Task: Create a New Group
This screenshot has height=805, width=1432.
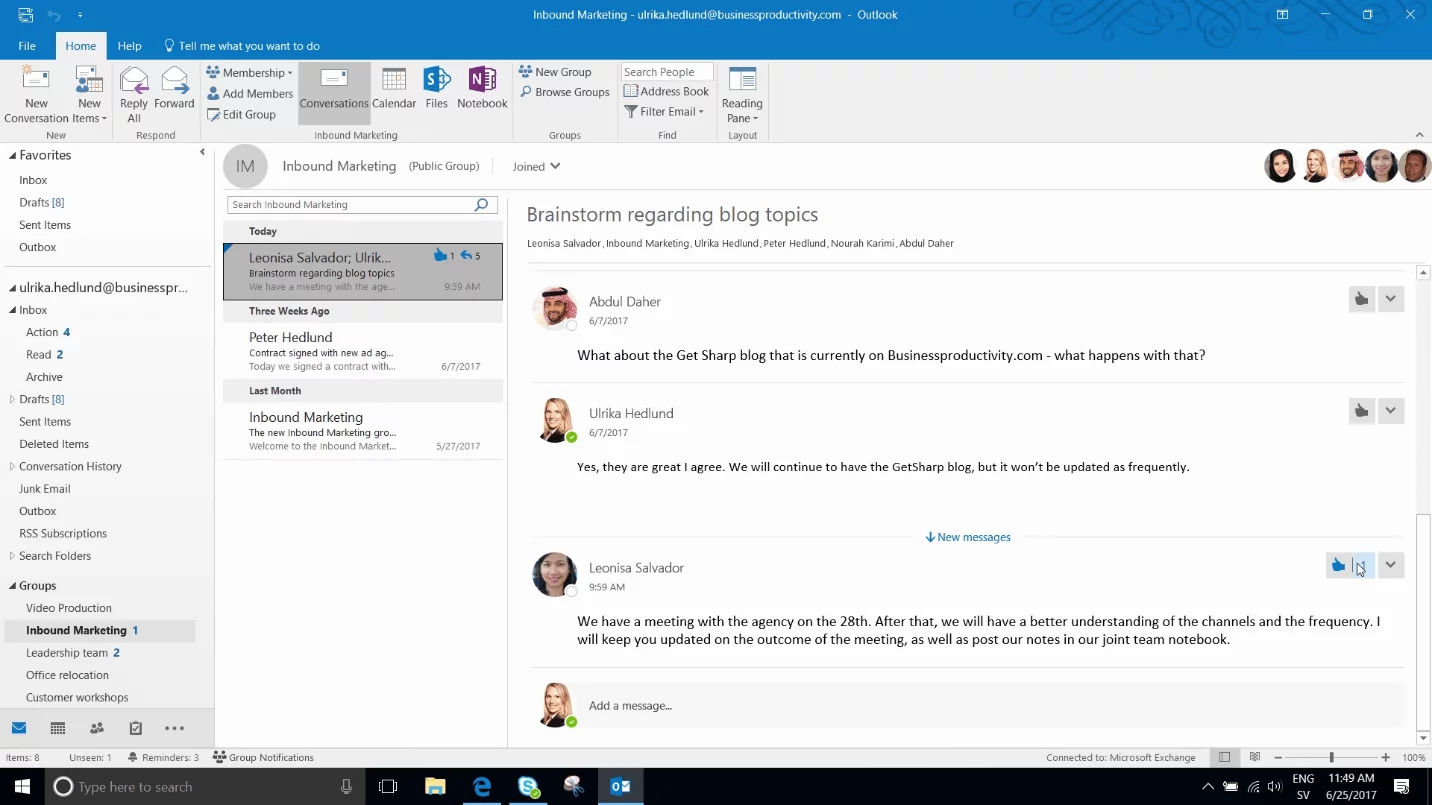Action: click(x=555, y=72)
